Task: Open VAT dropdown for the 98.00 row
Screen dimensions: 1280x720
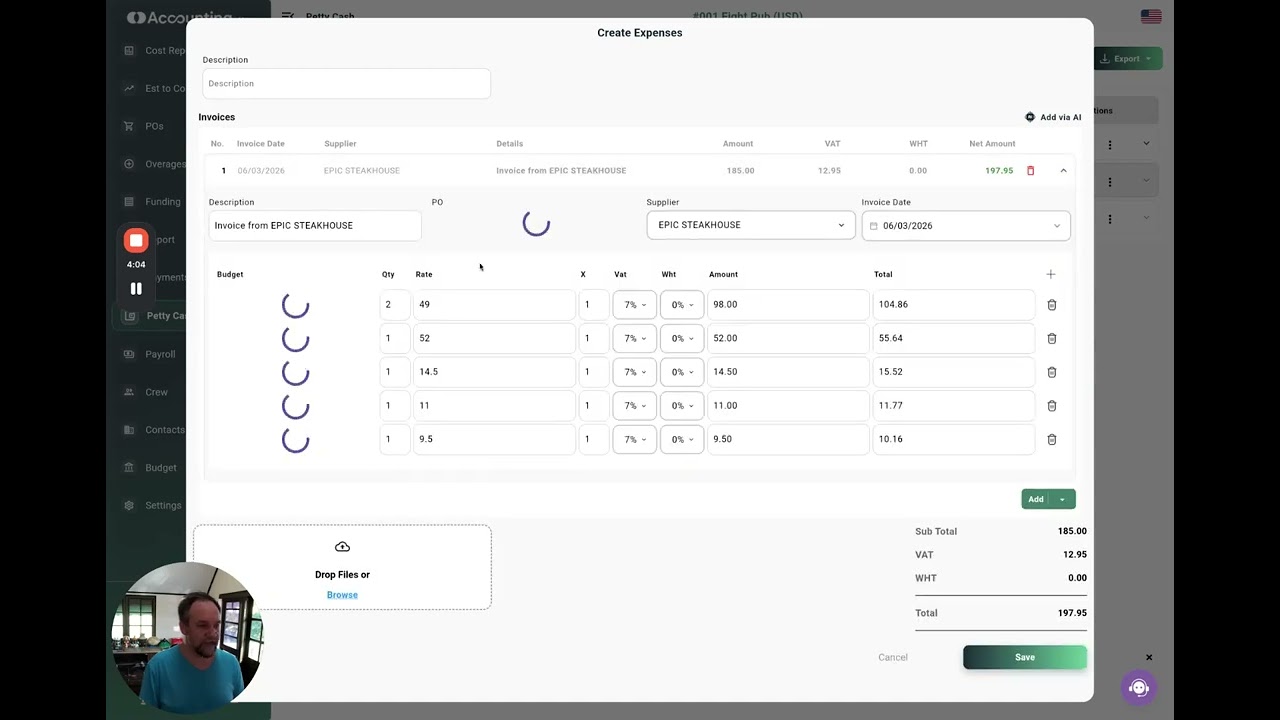Action: pos(634,305)
